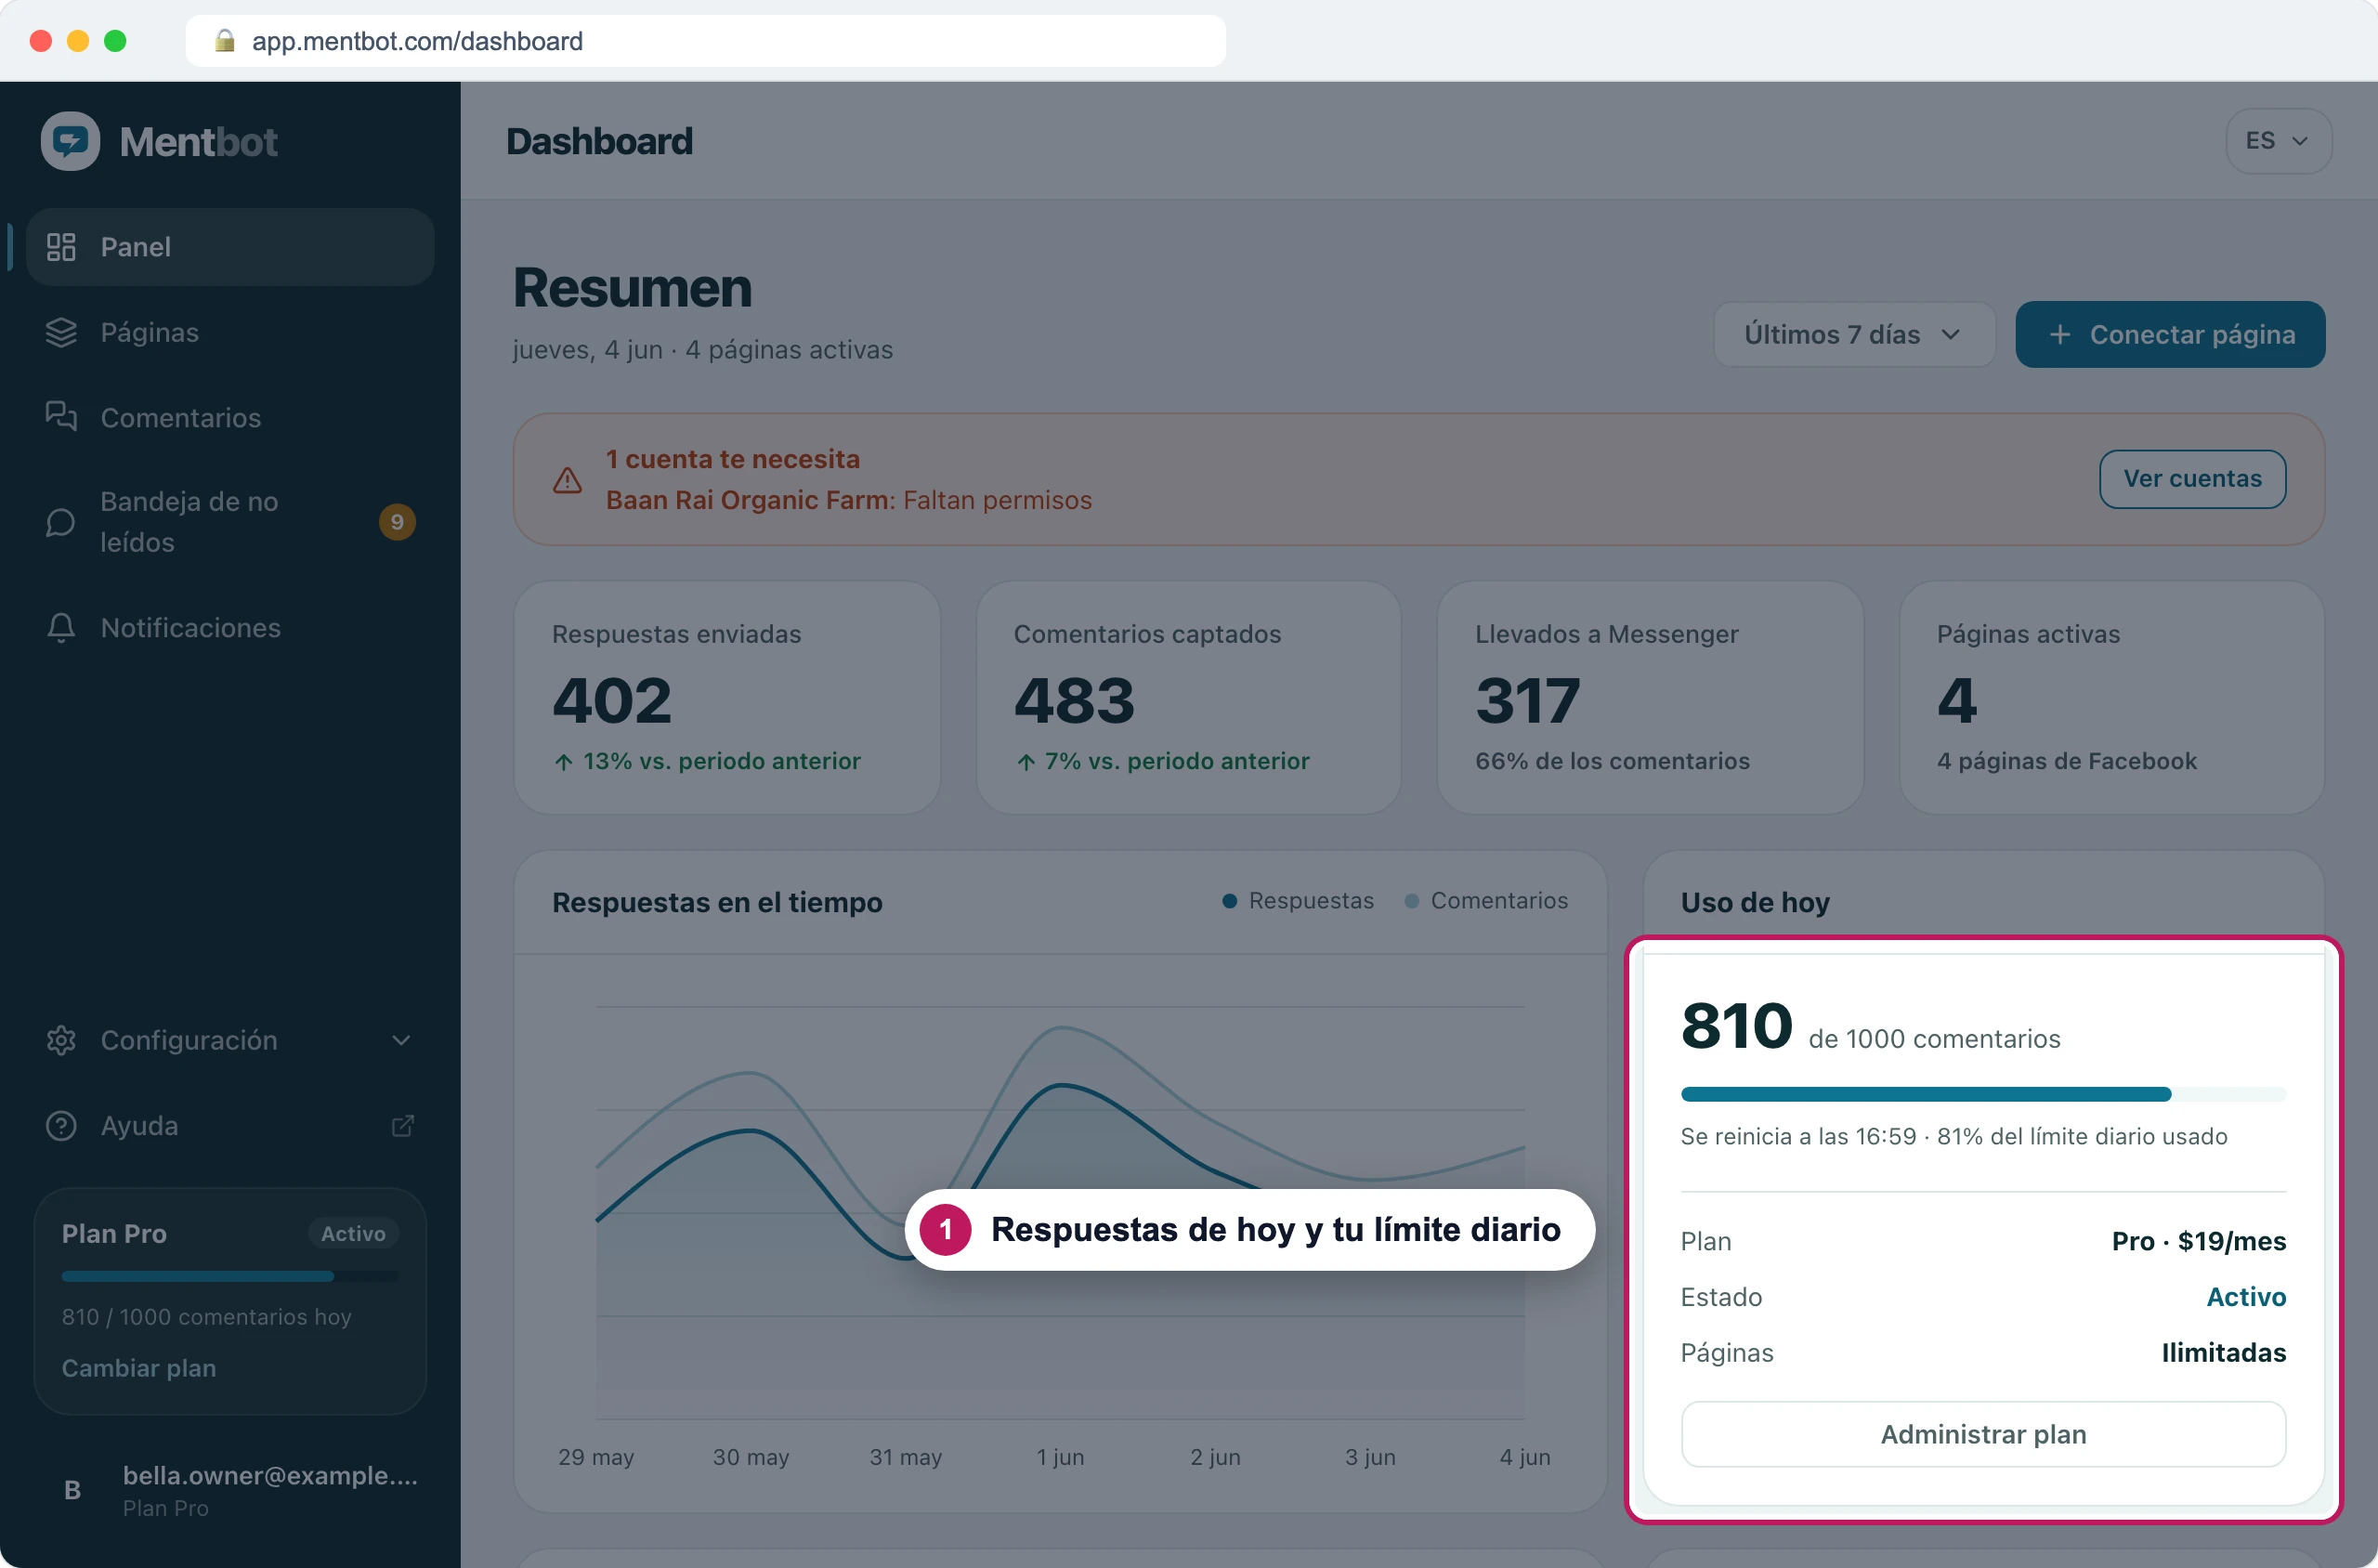Click the Ver cuentas button
Viewport: 2378px width, 1568px height.
click(x=2192, y=479)
